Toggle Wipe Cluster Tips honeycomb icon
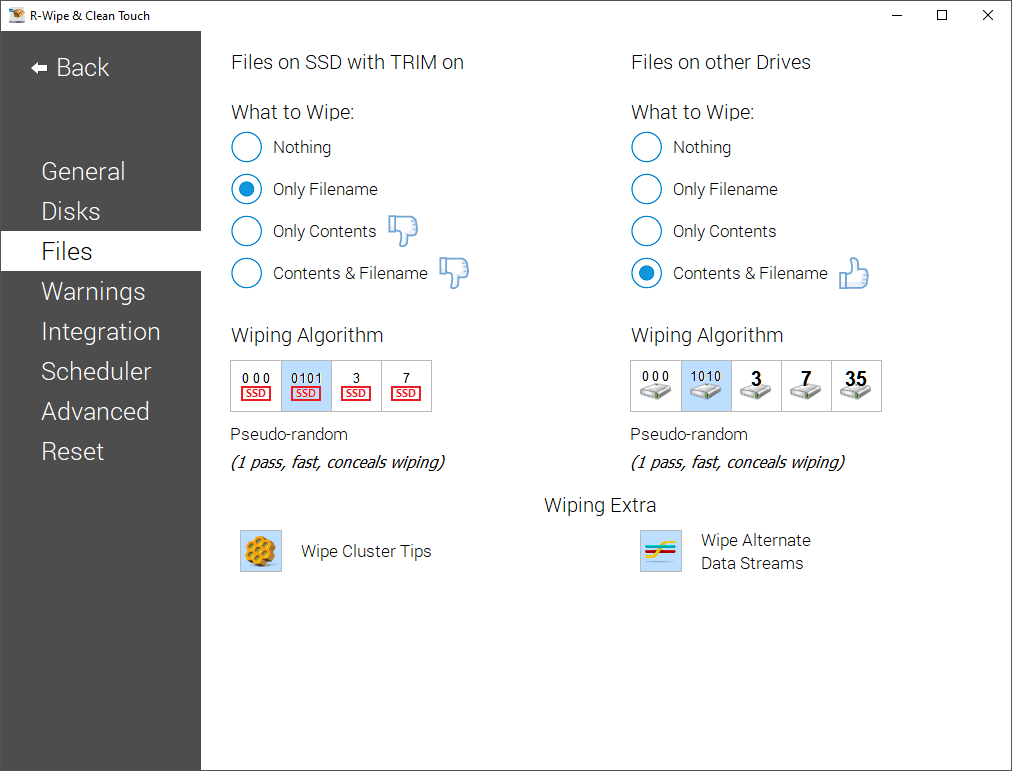 (x=261, y=551)
